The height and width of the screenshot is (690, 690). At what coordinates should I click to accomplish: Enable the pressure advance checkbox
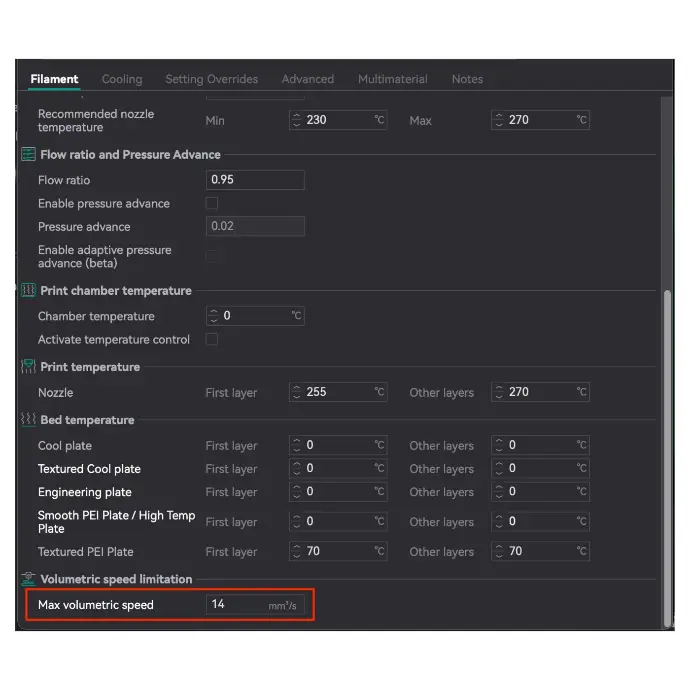click(x=212, y=204)
